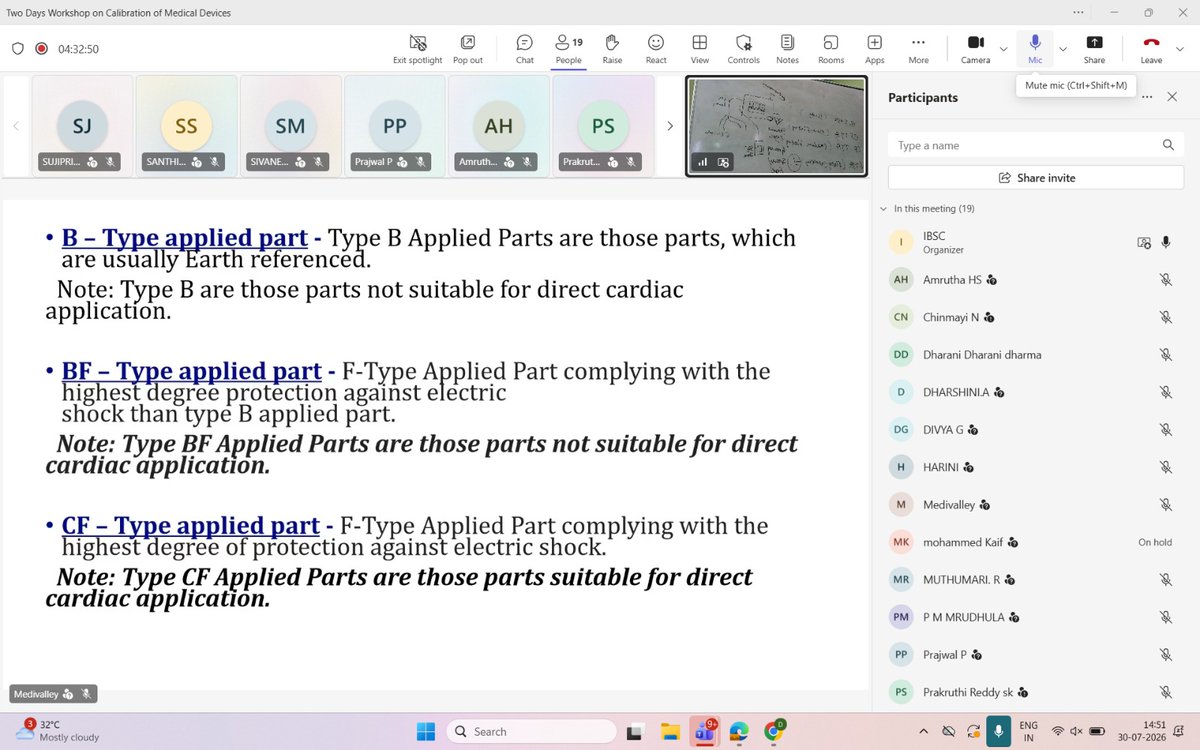Toggle DHARSHINI.A muted mic icon
This screenshot has height=750, width=1200.
1166,392
